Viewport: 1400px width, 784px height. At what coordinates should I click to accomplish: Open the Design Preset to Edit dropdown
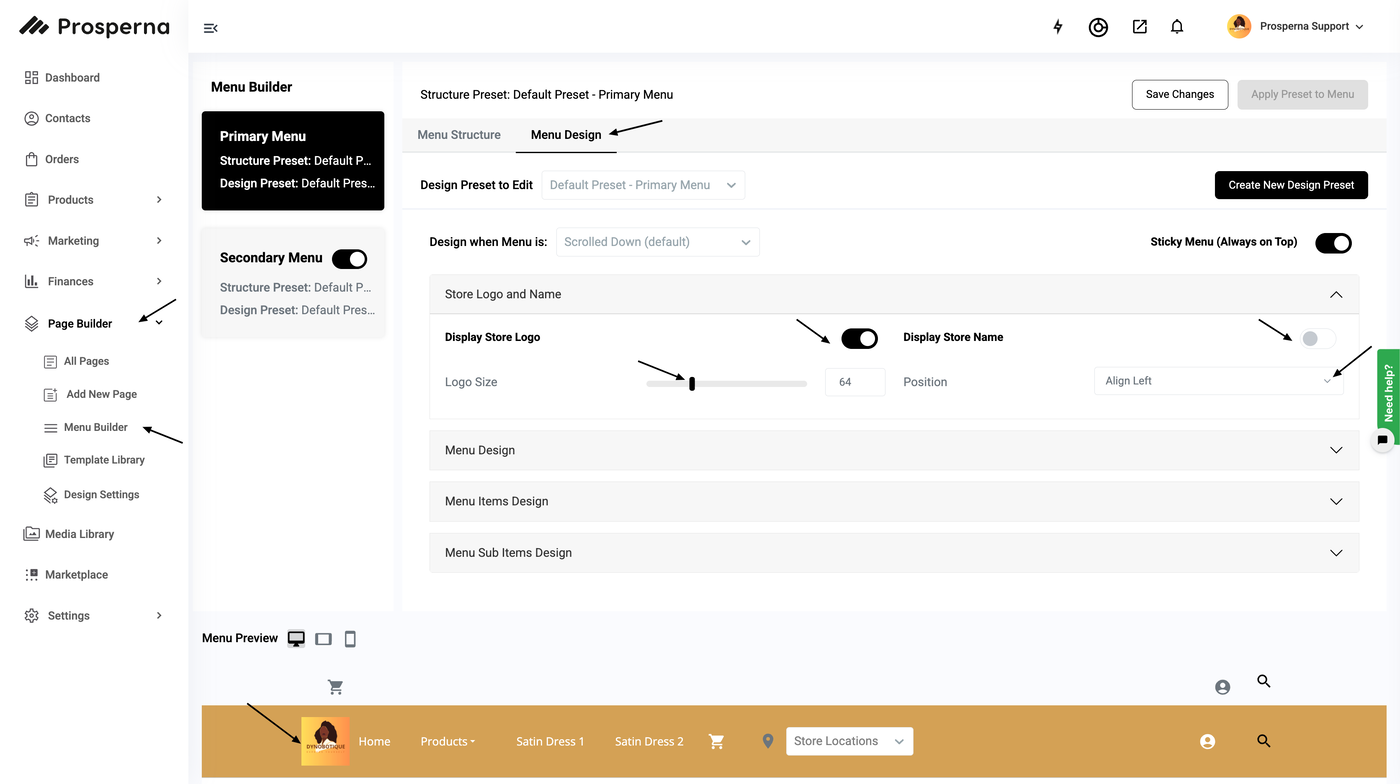643,185
